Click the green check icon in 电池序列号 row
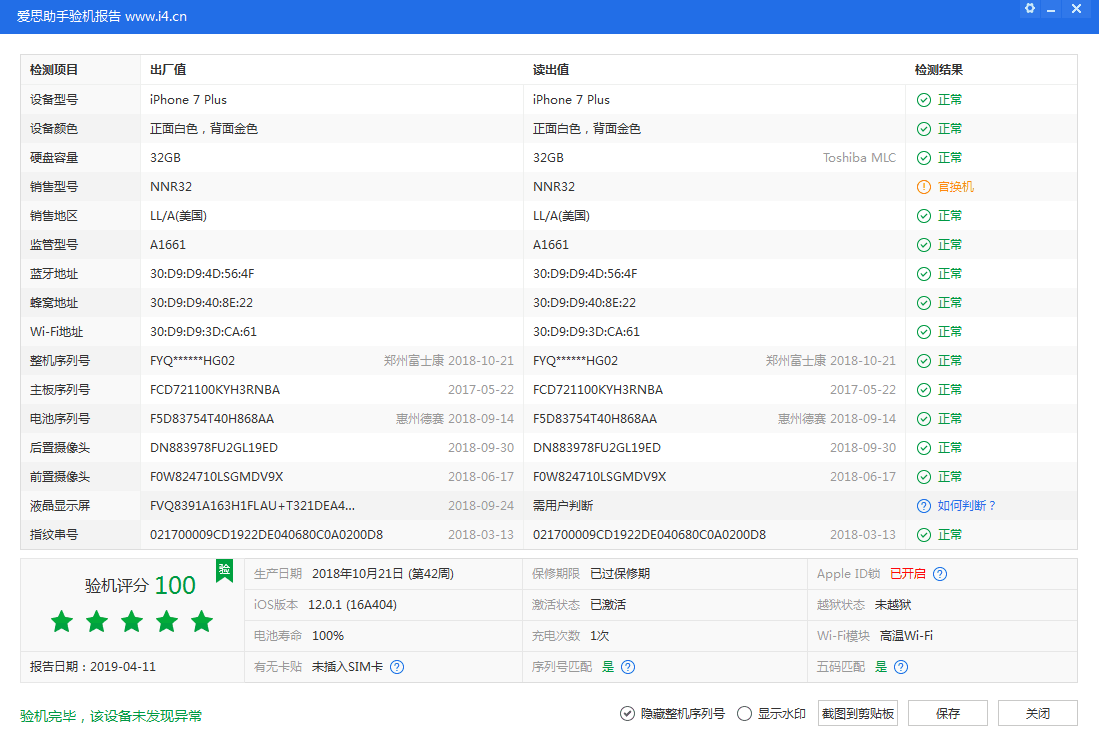 tap(924, 419)
